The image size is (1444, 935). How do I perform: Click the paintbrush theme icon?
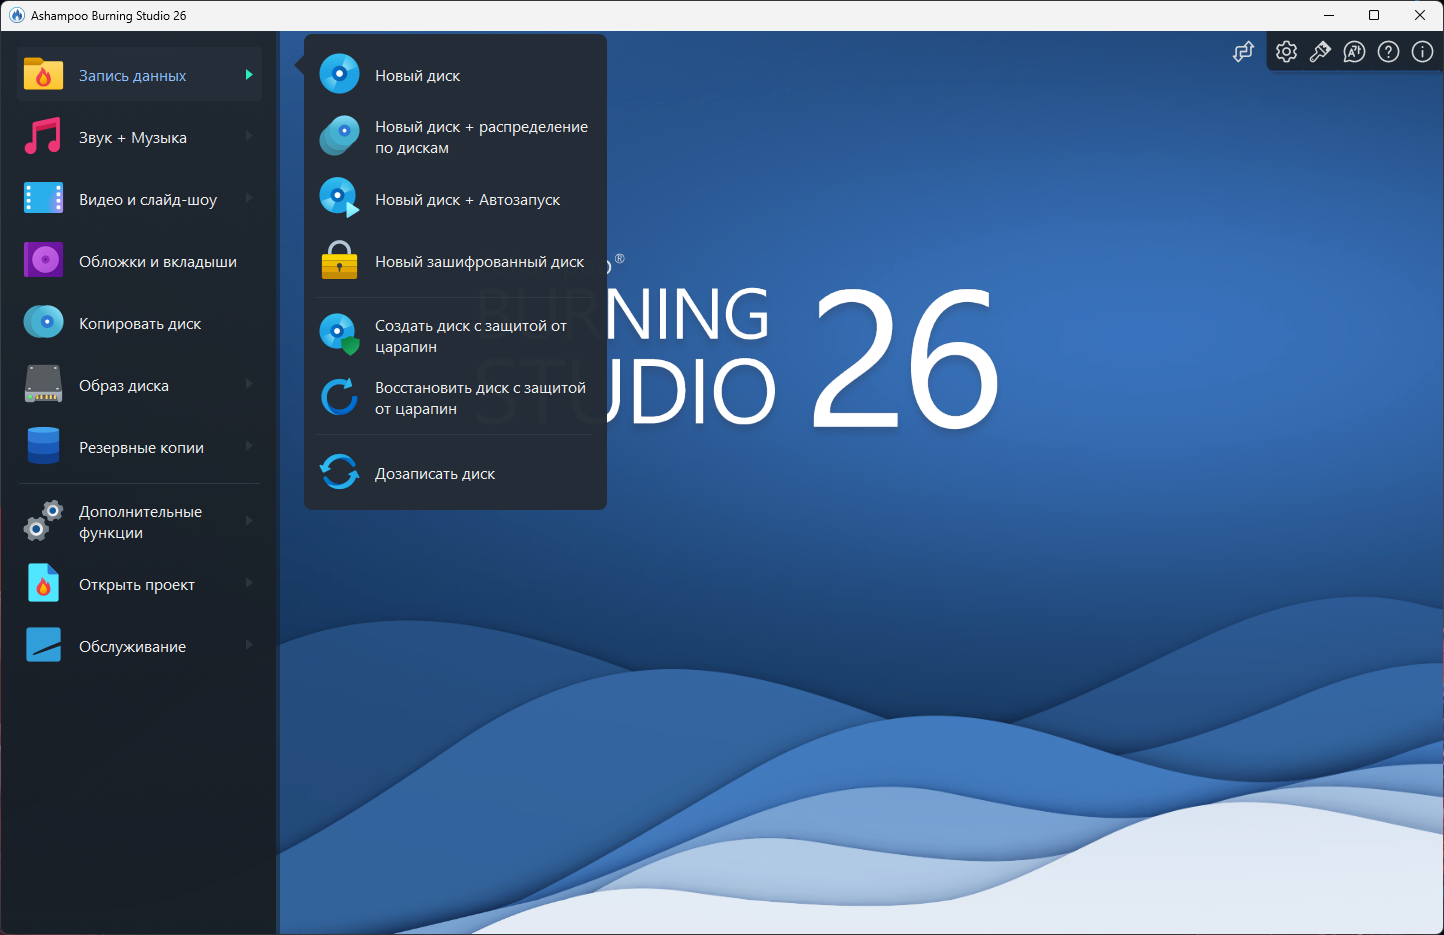[1320, 52]
